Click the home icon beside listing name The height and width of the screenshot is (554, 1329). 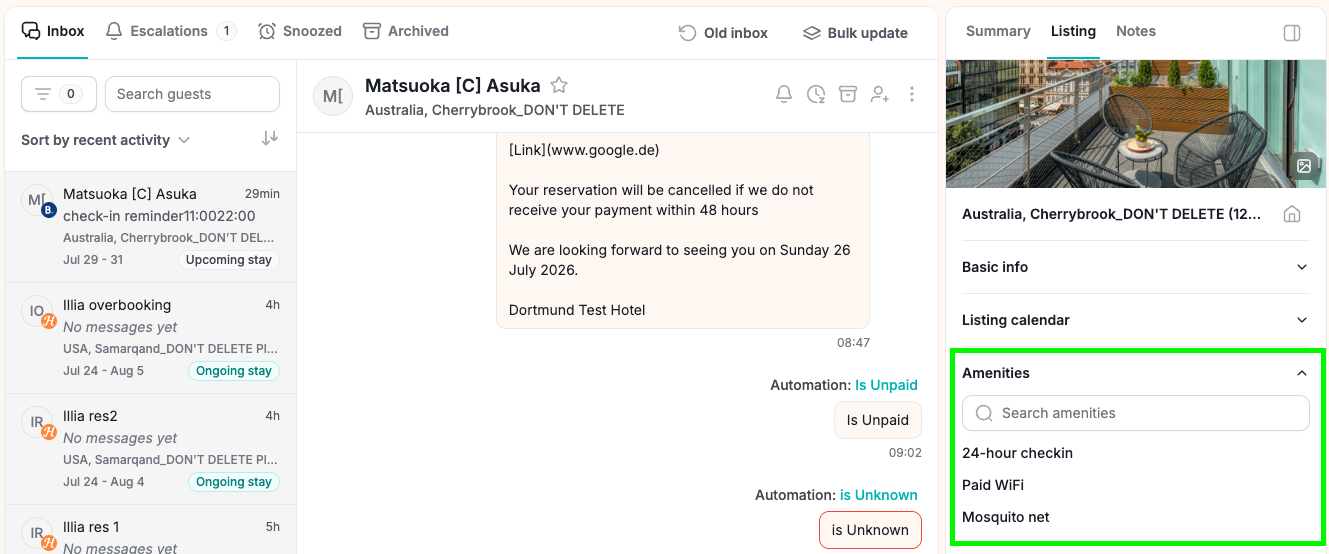pos(1292,214)
